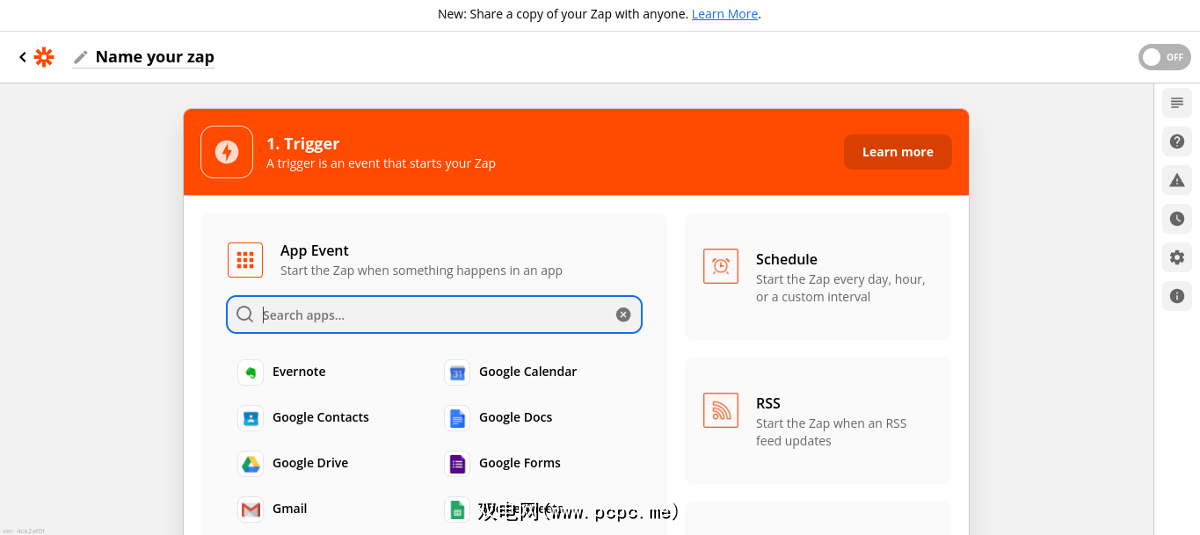
Task: Choose the RSS trigger option
Action: [817, 420]
